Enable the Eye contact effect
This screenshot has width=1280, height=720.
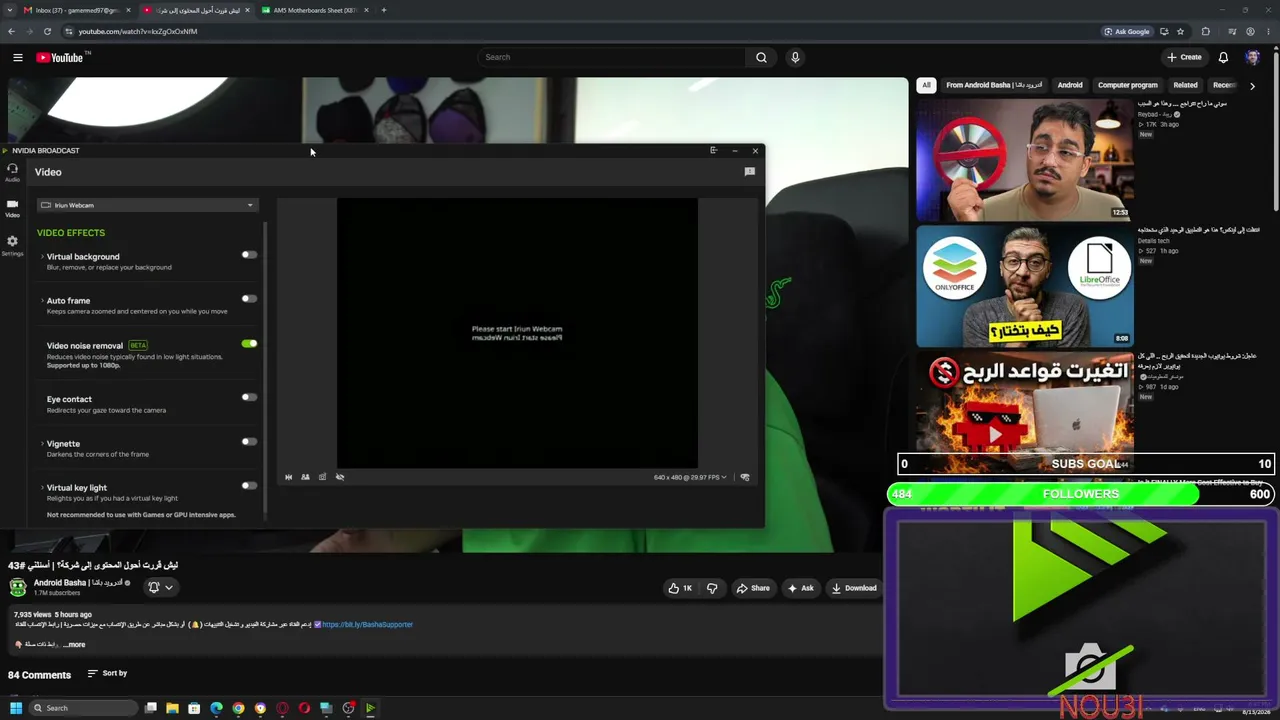tap(249, 397)
